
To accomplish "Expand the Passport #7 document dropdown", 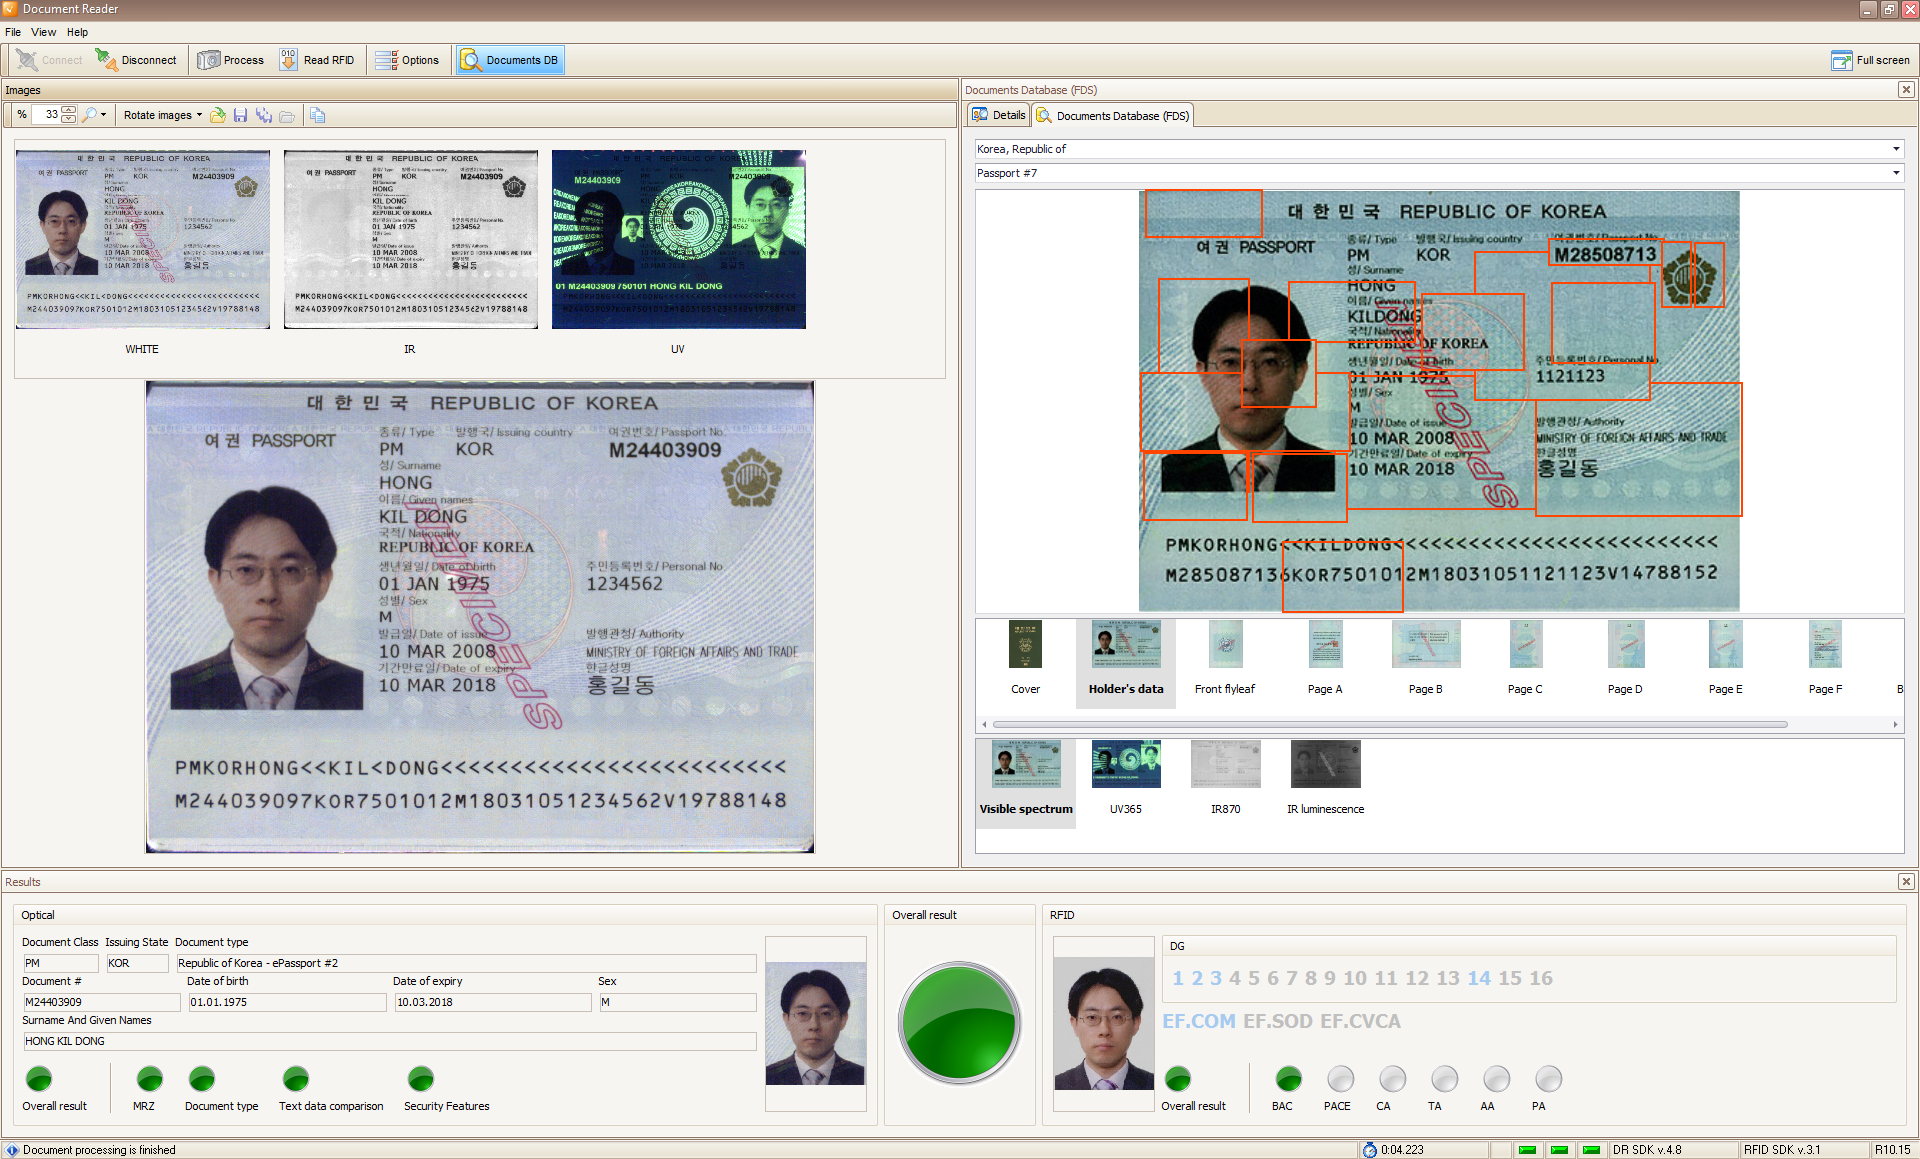I will [x=1895, y=173].
